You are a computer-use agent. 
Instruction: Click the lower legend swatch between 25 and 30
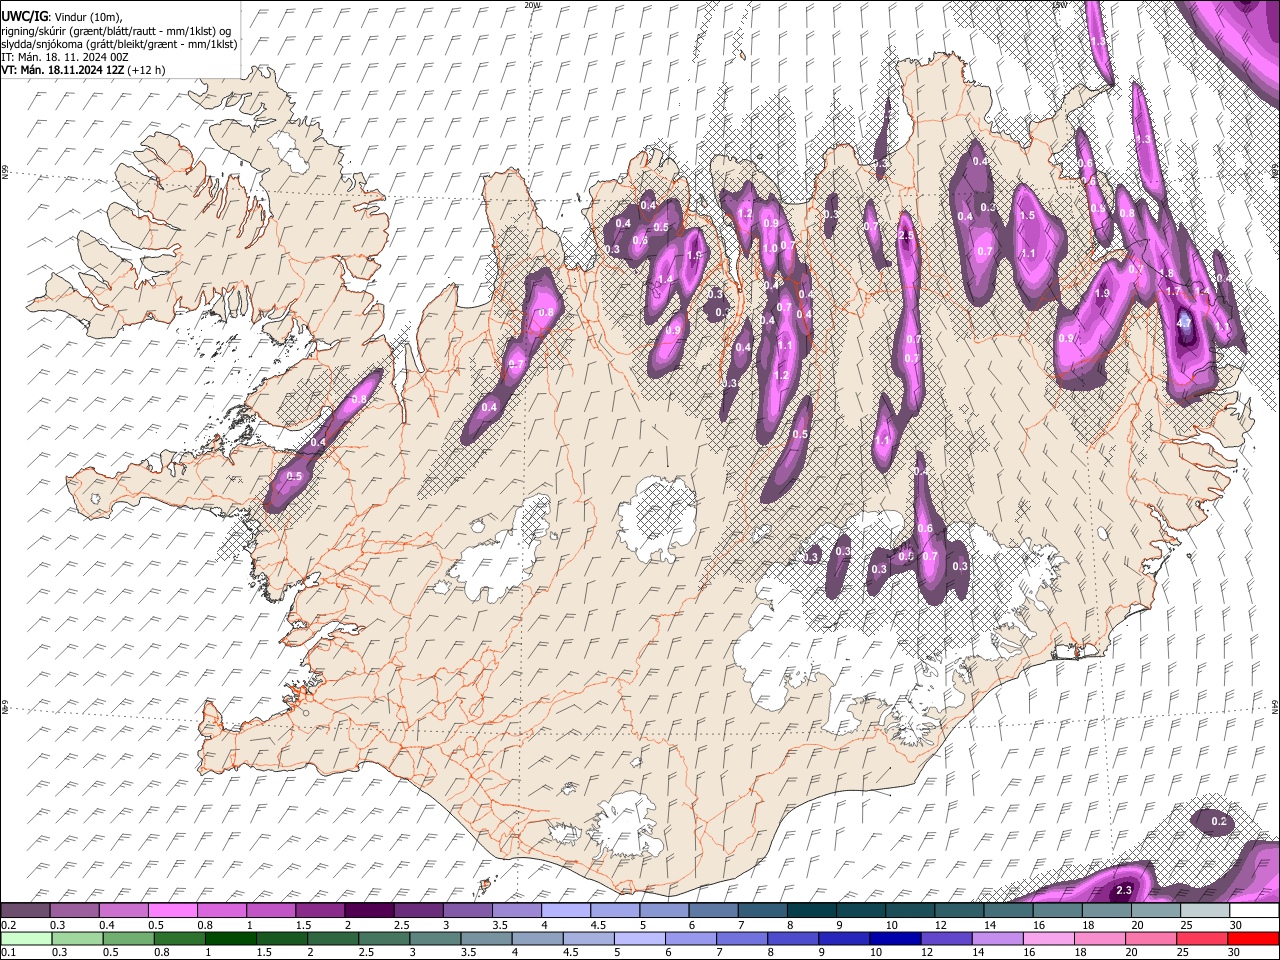[x=1202, y=938]
